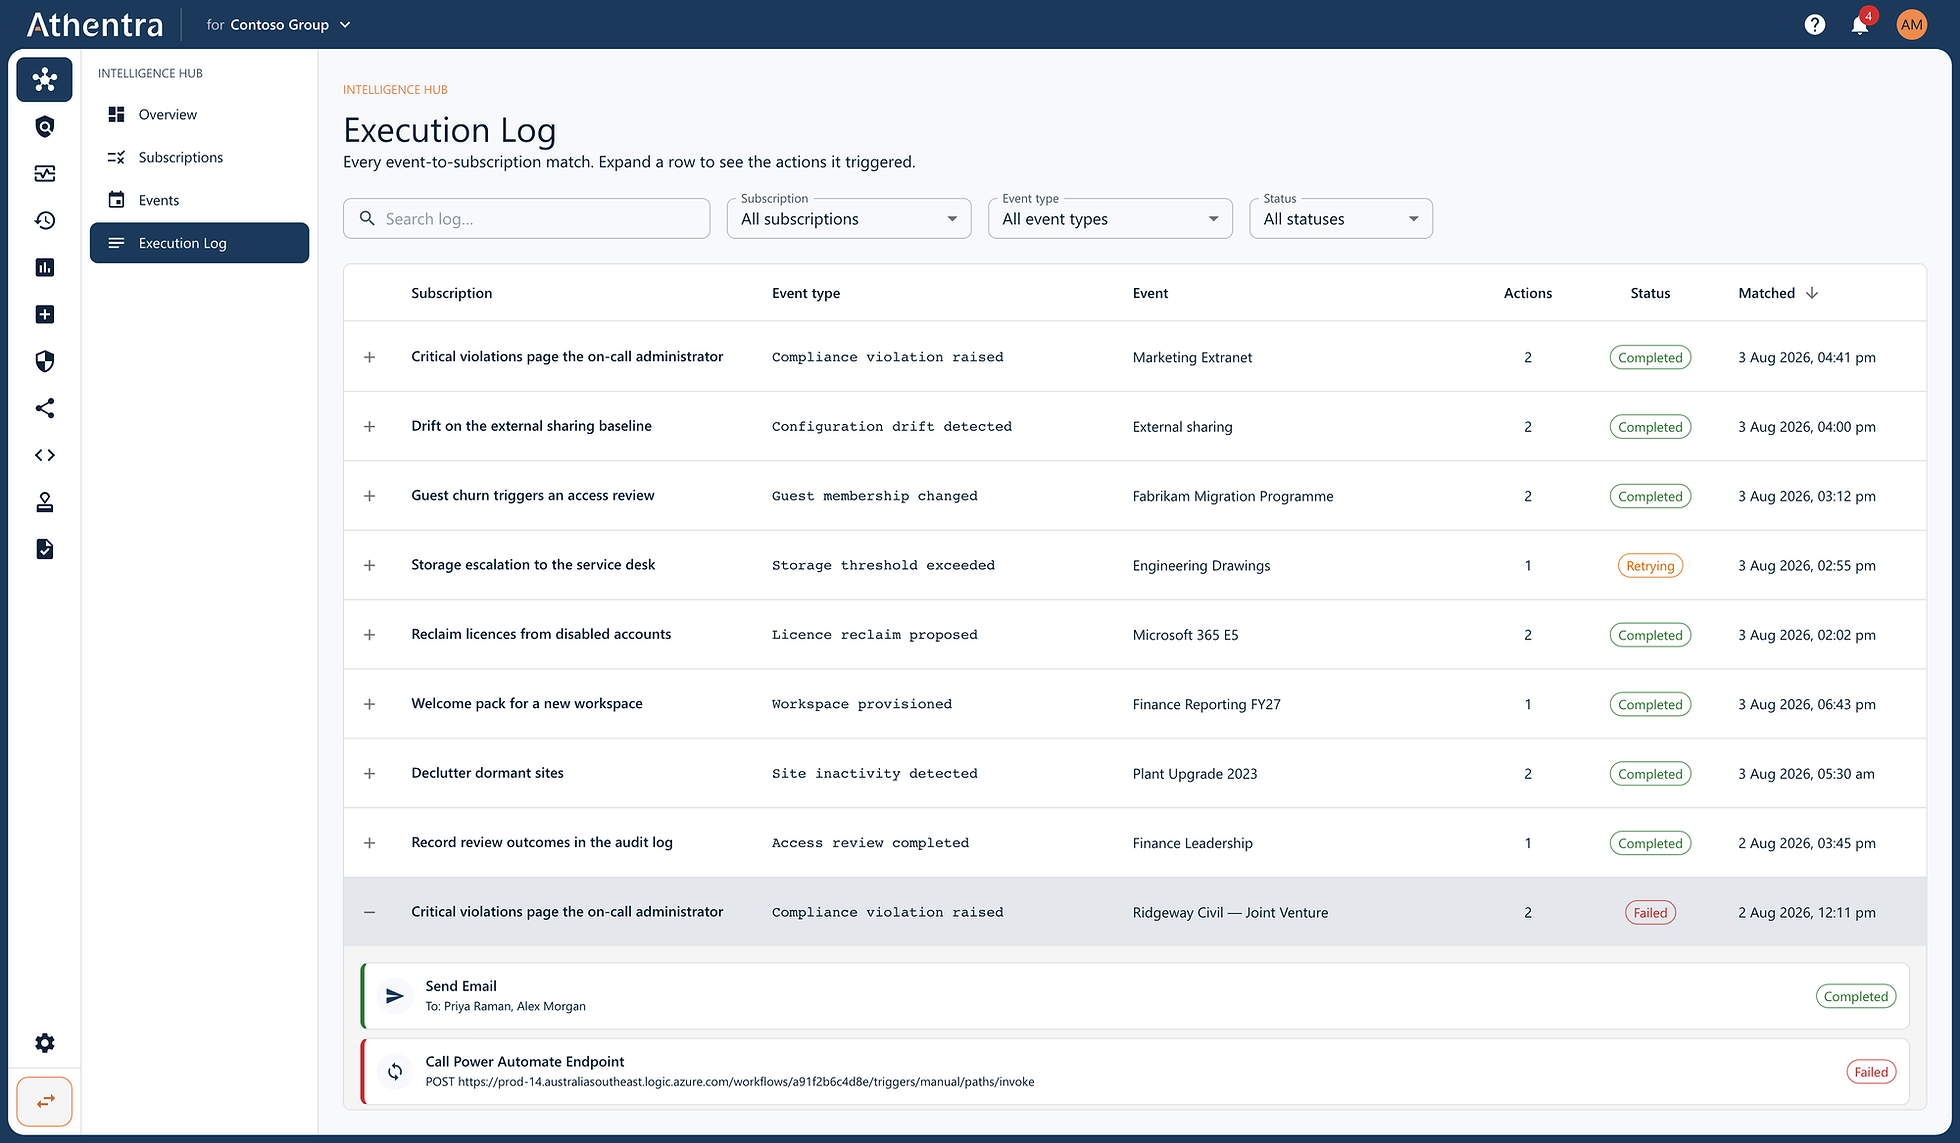
Task: Open the settings gear in the rail
Action: [x=44, y=1043]
